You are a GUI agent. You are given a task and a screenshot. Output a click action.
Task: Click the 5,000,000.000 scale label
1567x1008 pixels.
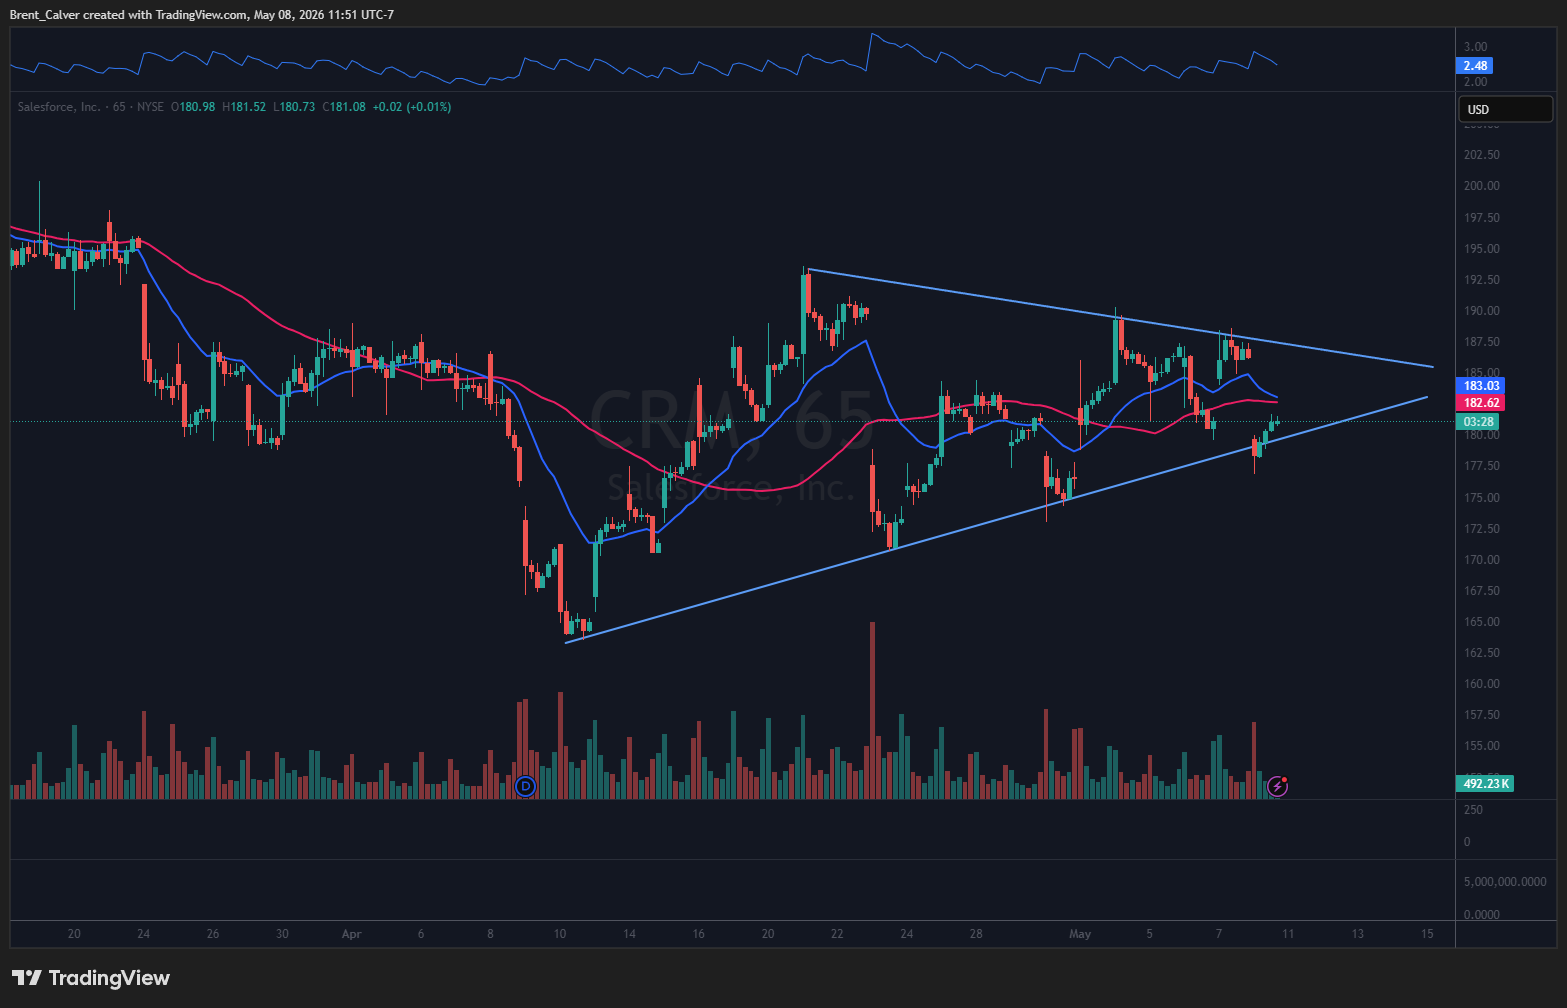coord(1505,882)
